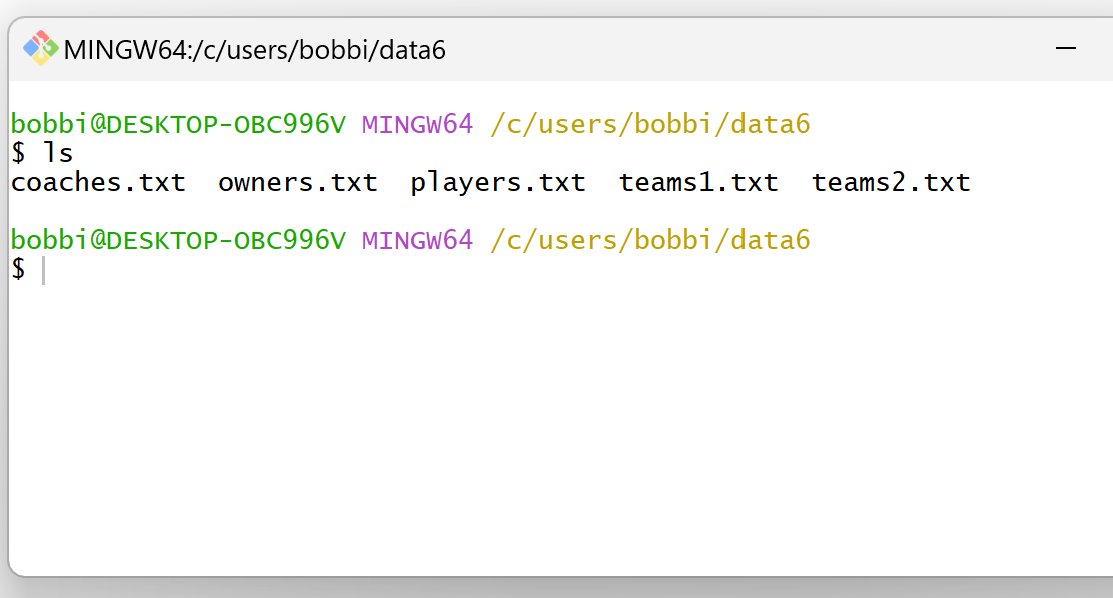Click the window title MINGW64:/c/users/bobbi/data6

click(x=254, y=50)
